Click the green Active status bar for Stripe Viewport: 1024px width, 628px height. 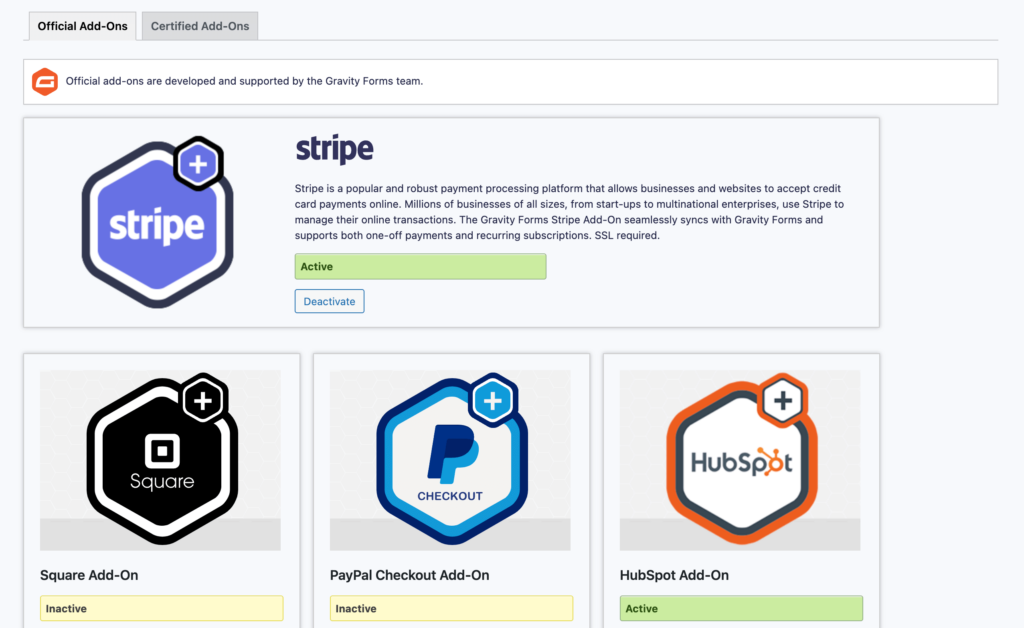[x=420, y=267]
